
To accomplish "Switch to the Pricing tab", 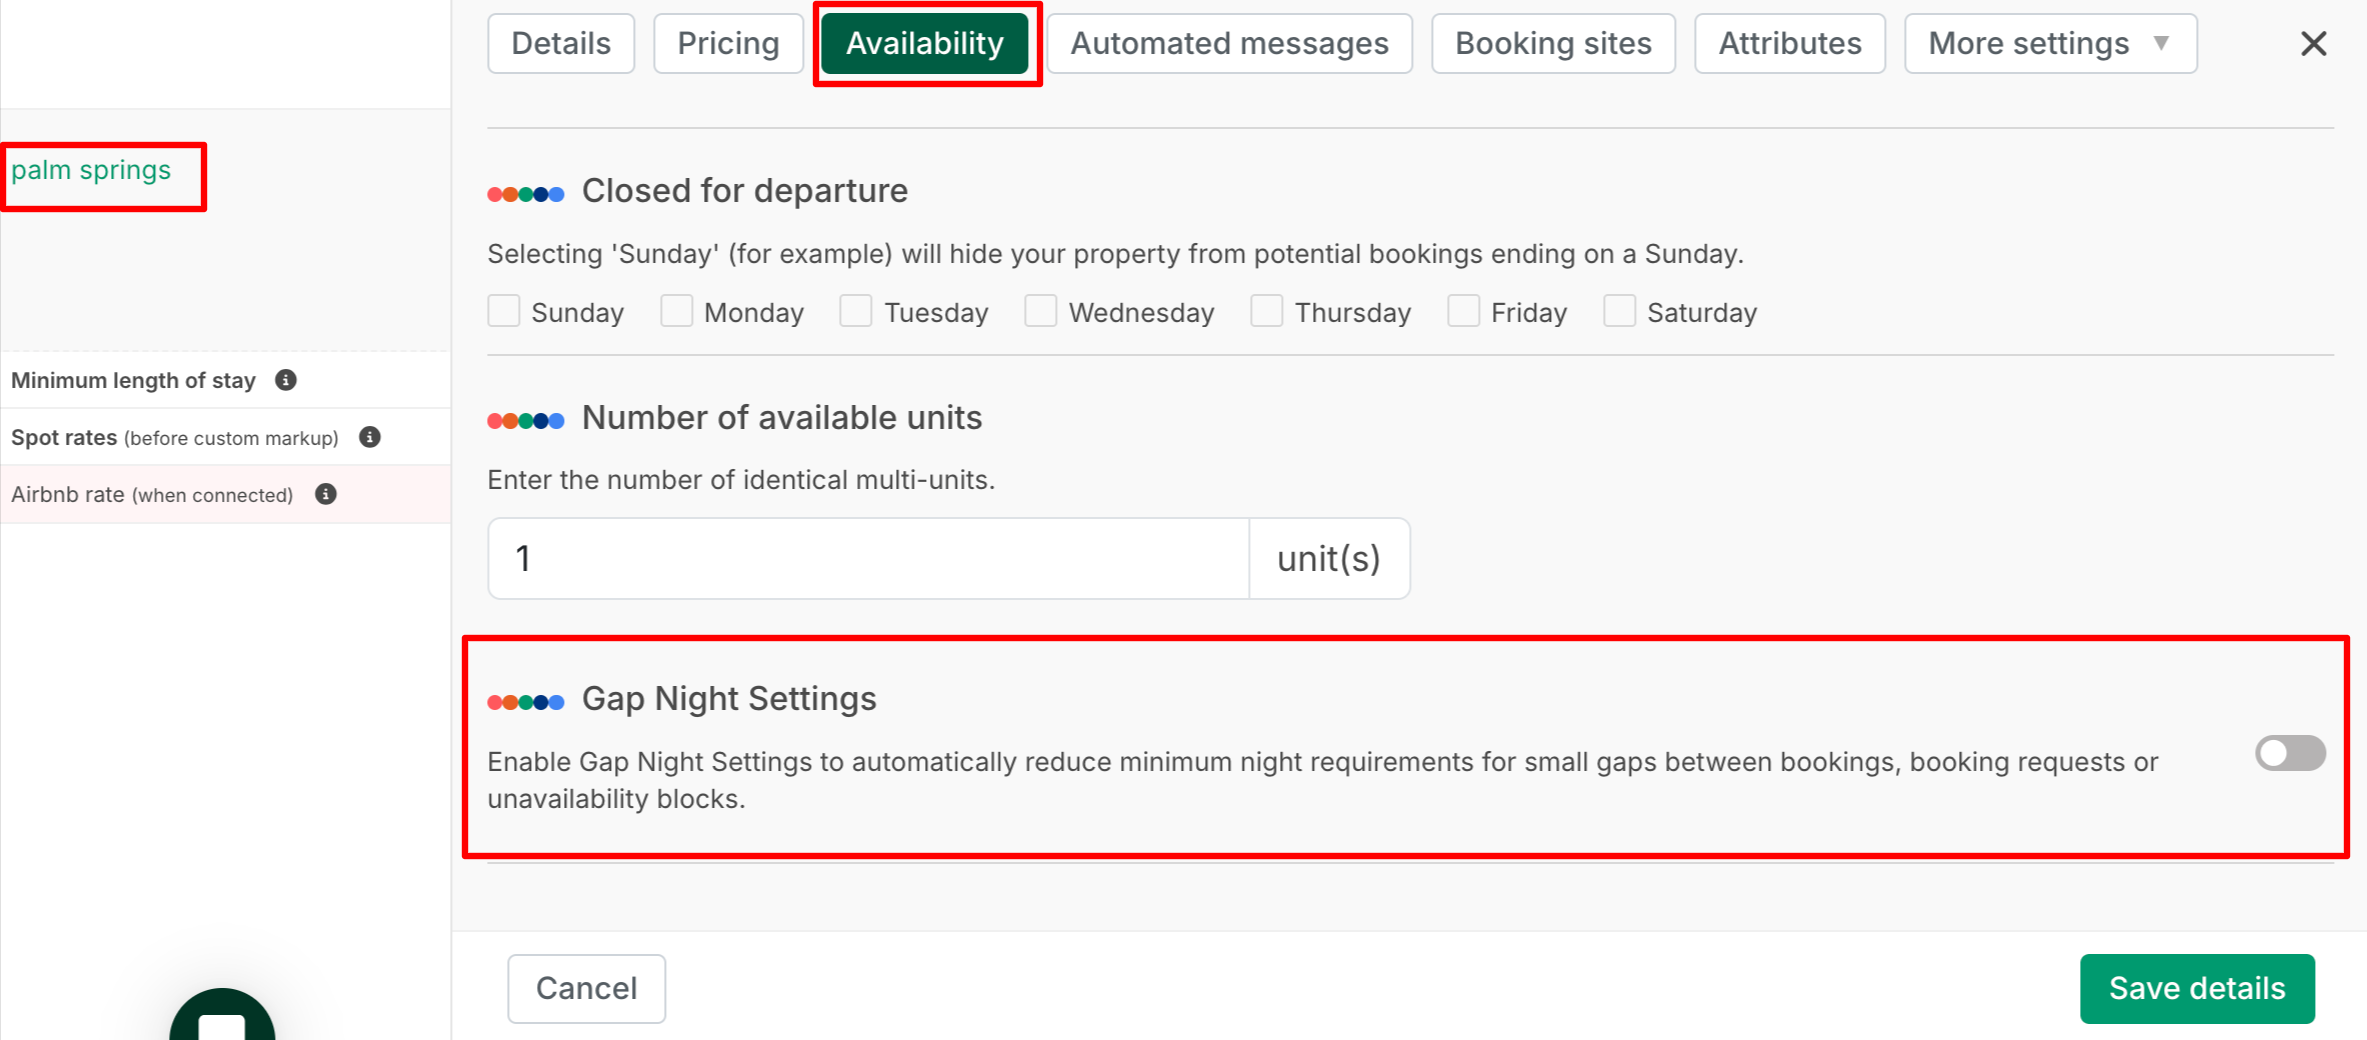I will pyautogui.click(x=728, y=44).
